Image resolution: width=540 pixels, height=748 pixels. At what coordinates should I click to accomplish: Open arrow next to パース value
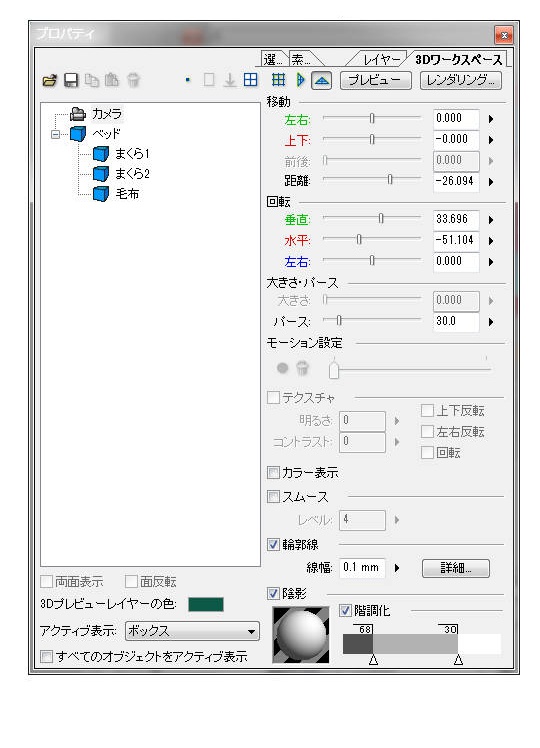coord(491,322)
